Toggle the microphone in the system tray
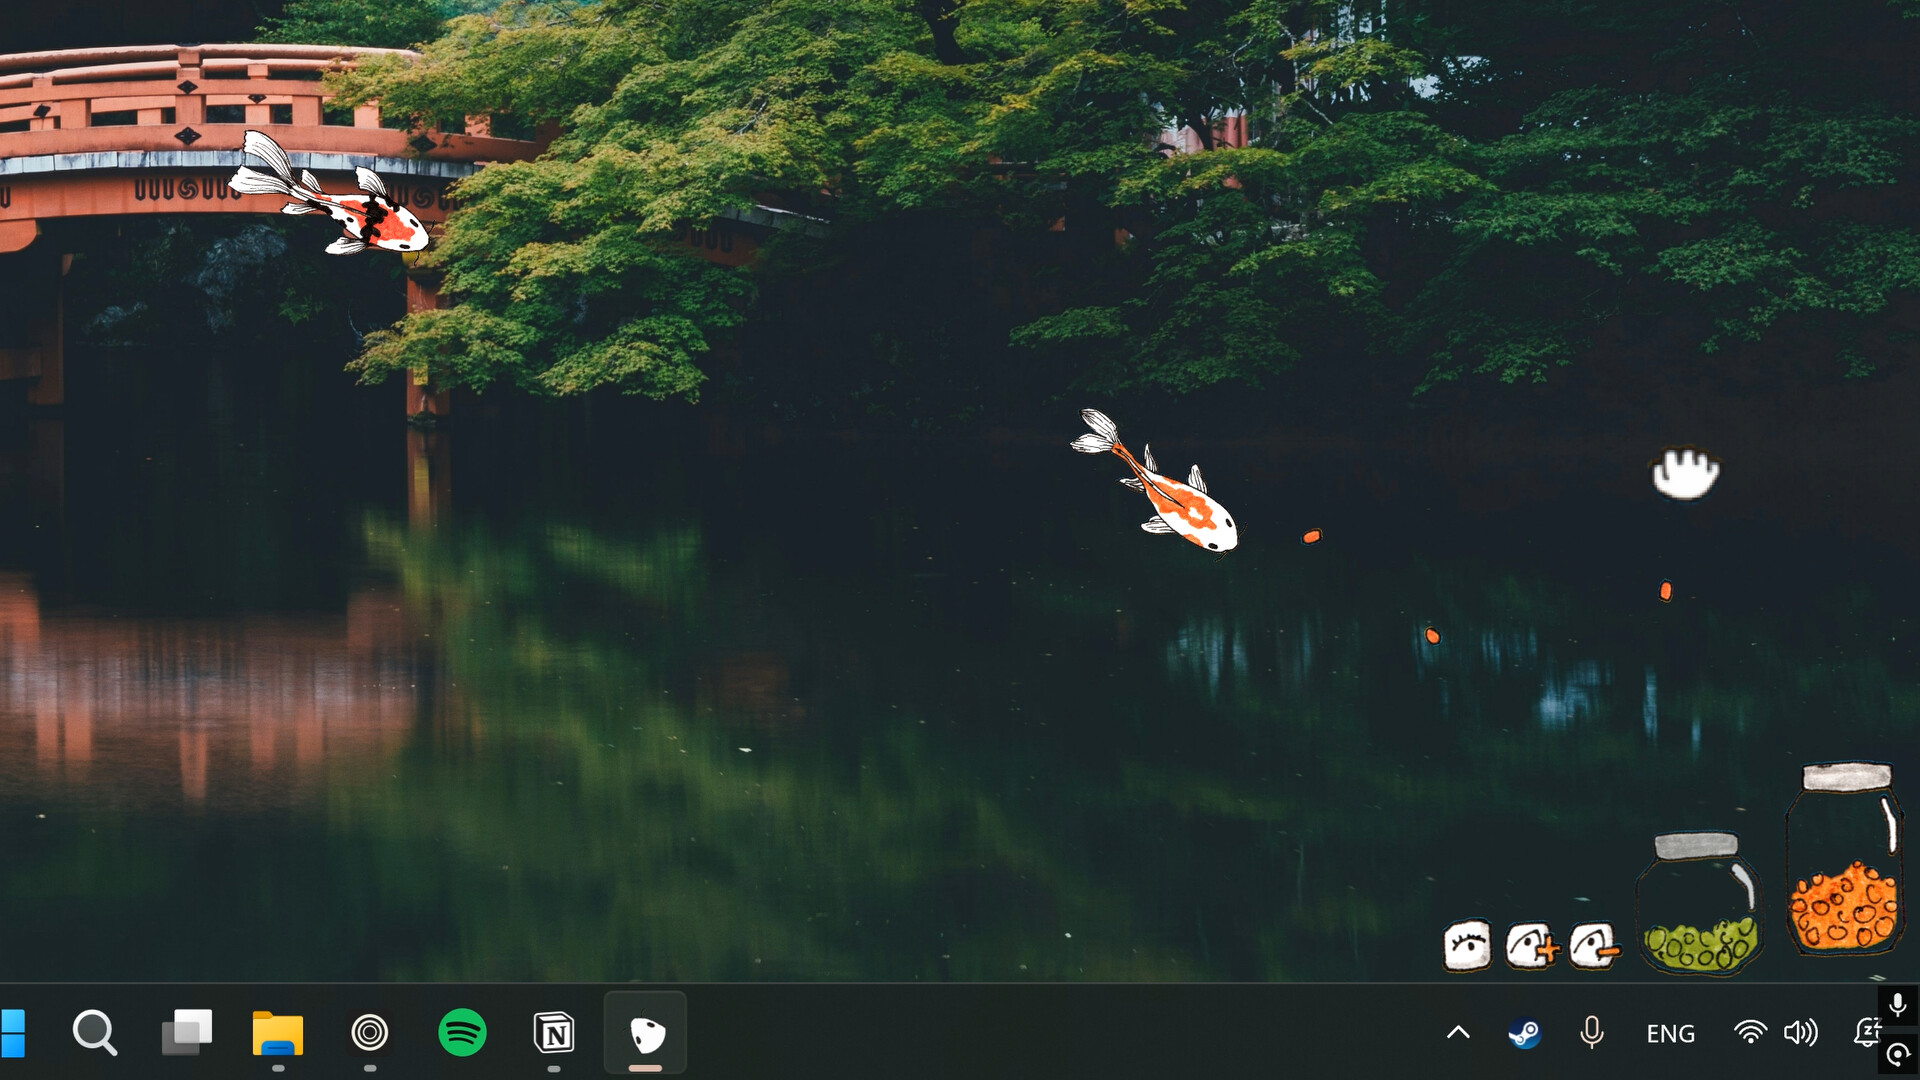 point(1592,1033)
